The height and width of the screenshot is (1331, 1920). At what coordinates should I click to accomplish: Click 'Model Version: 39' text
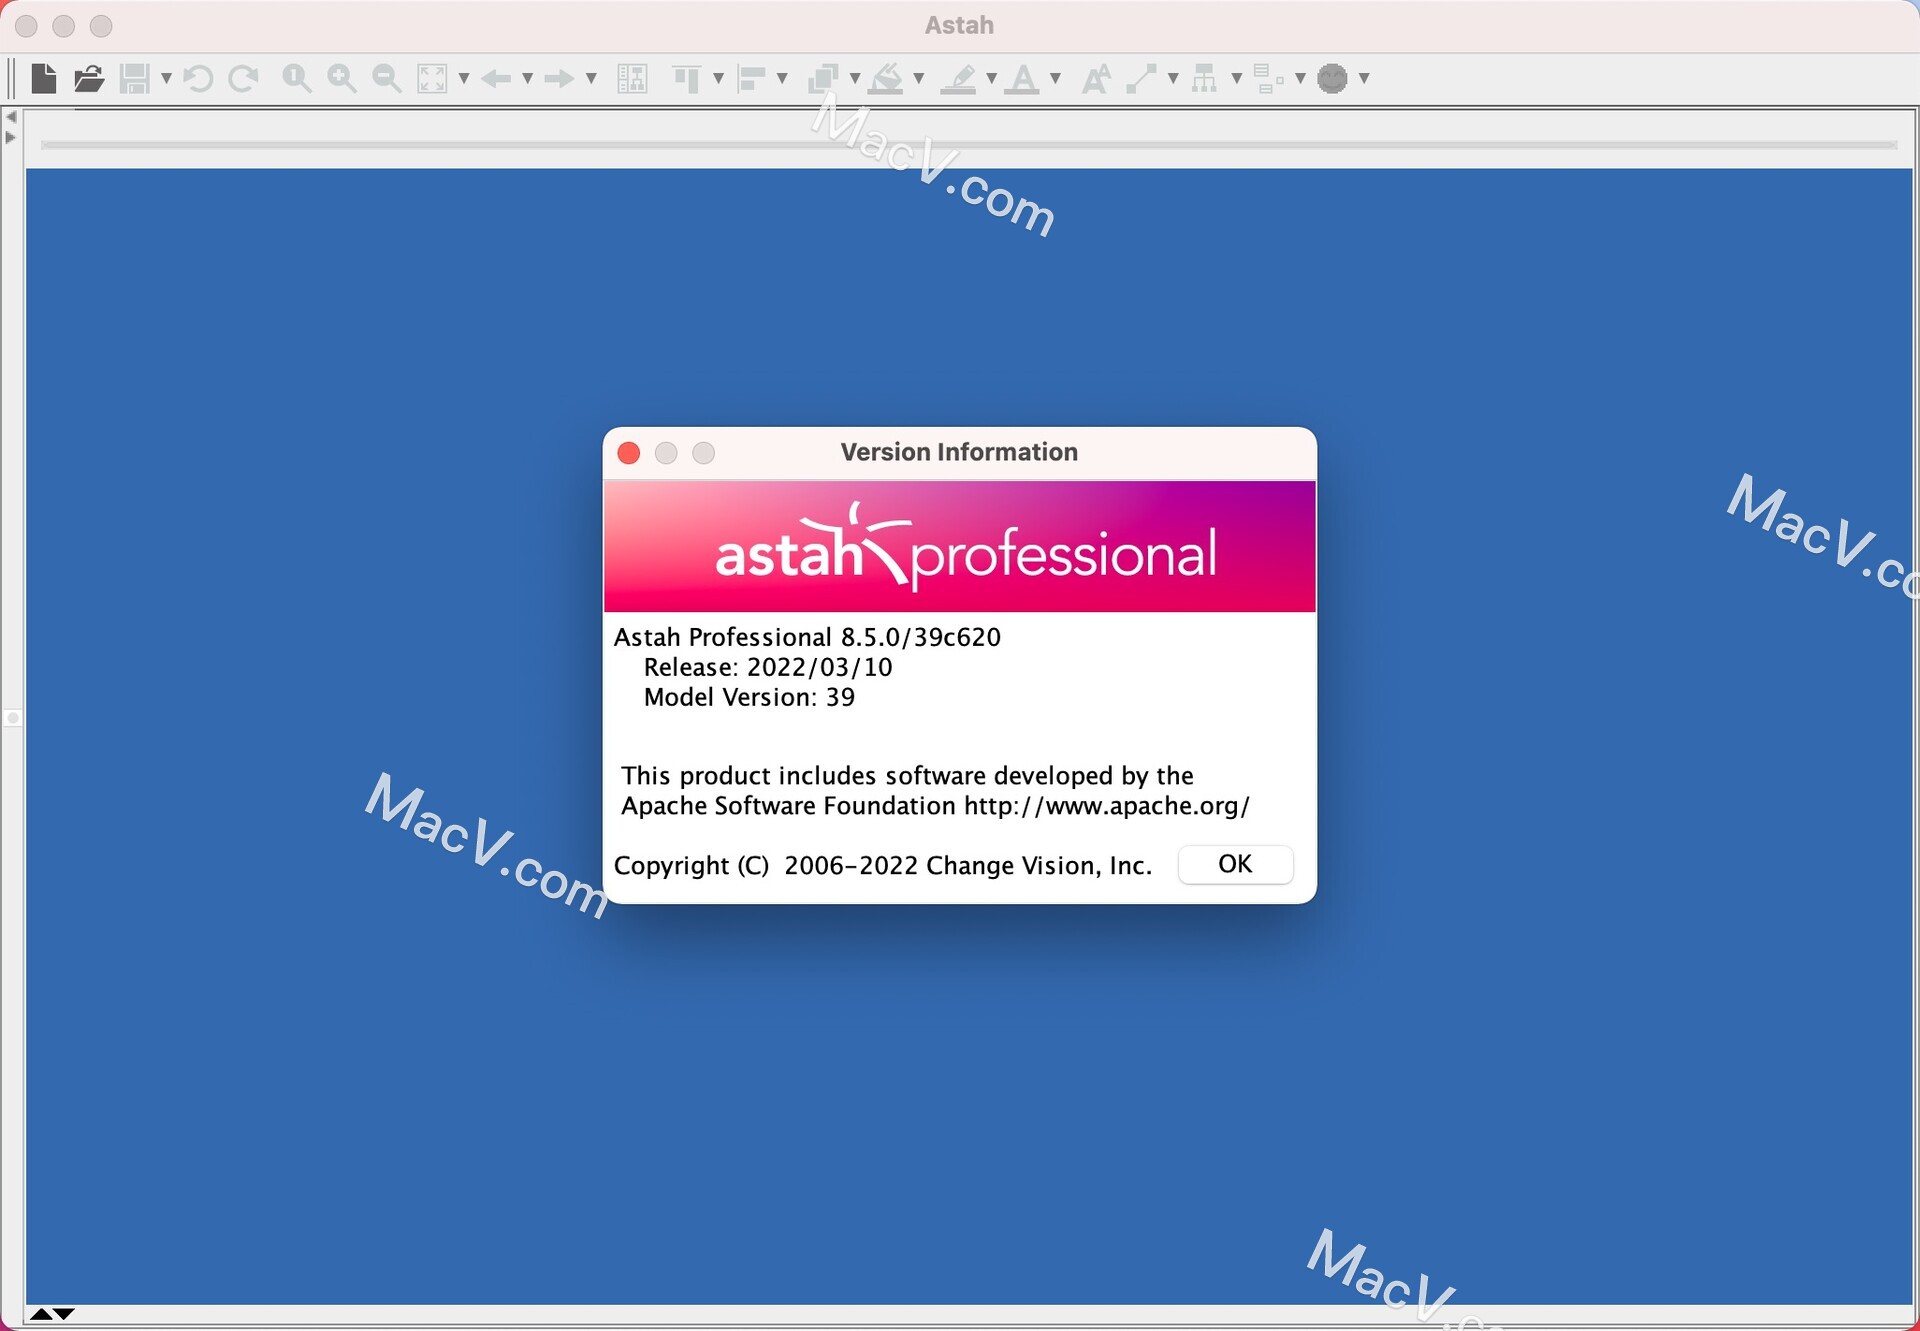coord(749,697)
